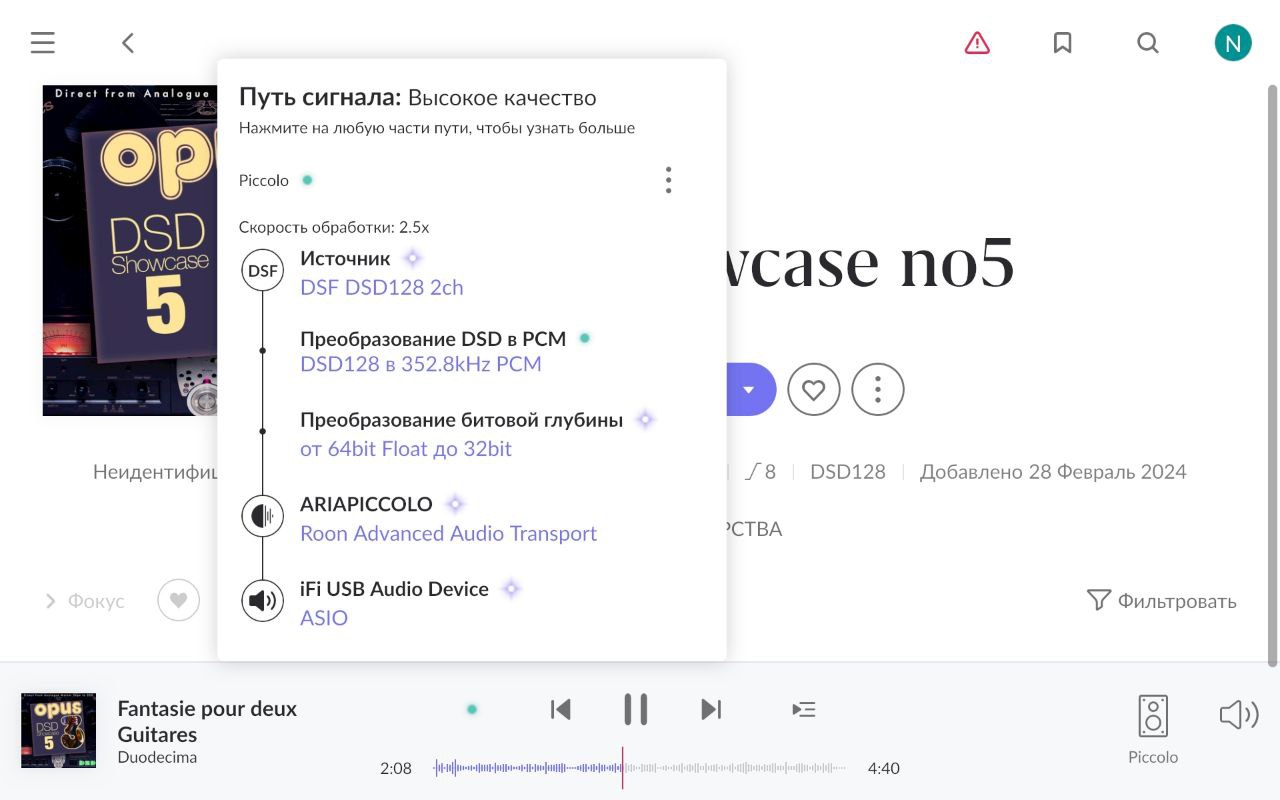This screenshot has height=800, width=1280.
Task: Click the iFi USB speaker circle icon
Action: (263, 600)
